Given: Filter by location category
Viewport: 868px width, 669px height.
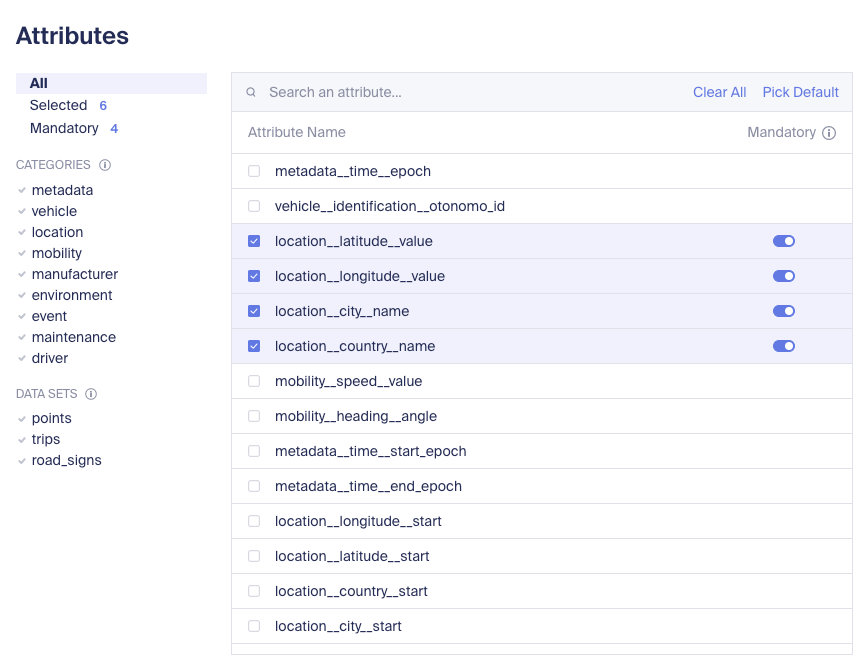Looking at the screenshot, I should coord(58,232).
